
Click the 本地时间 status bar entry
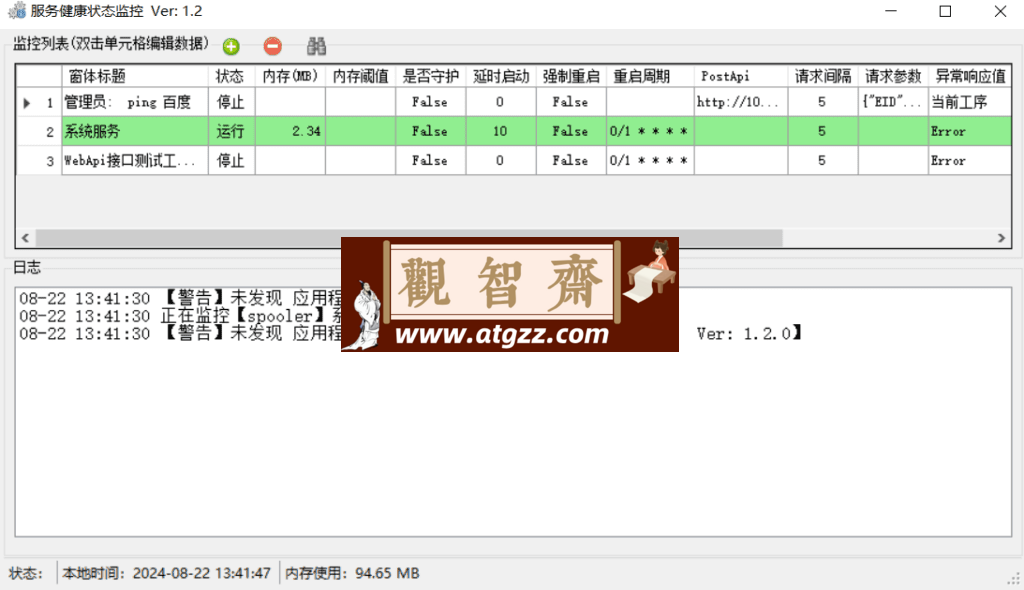(167, 573)
